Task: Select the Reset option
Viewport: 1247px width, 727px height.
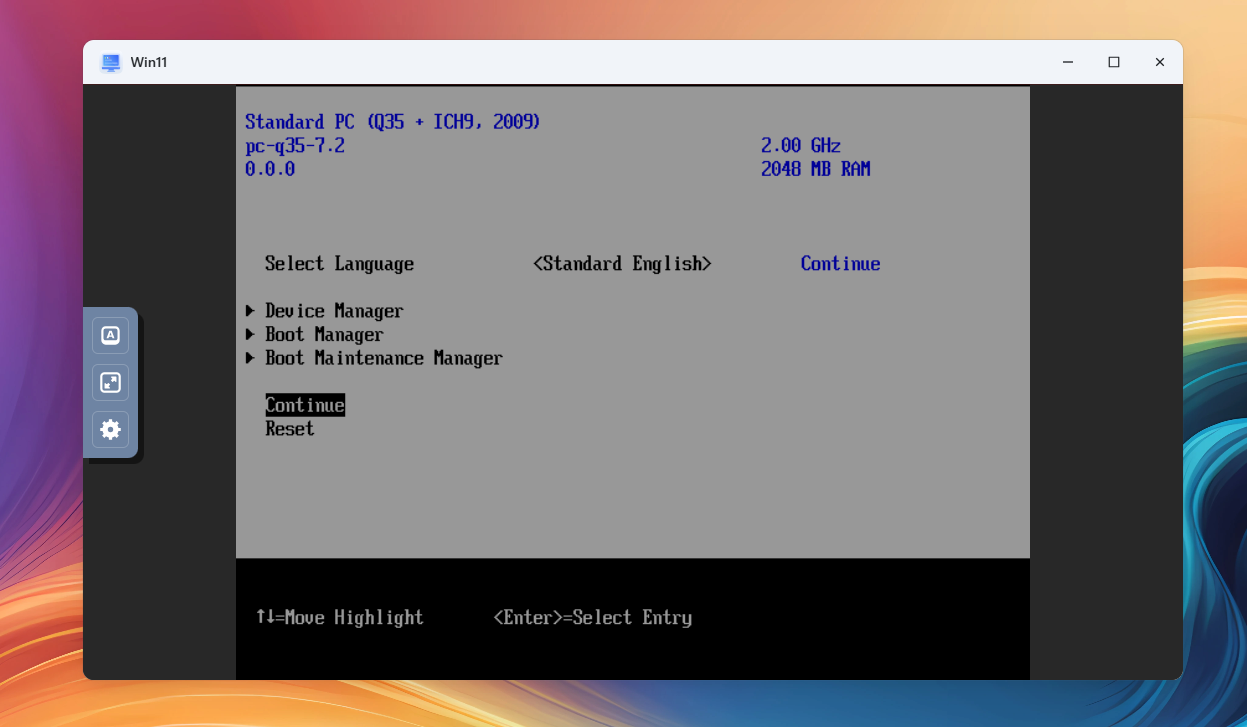Action: (x=289, y=429)
